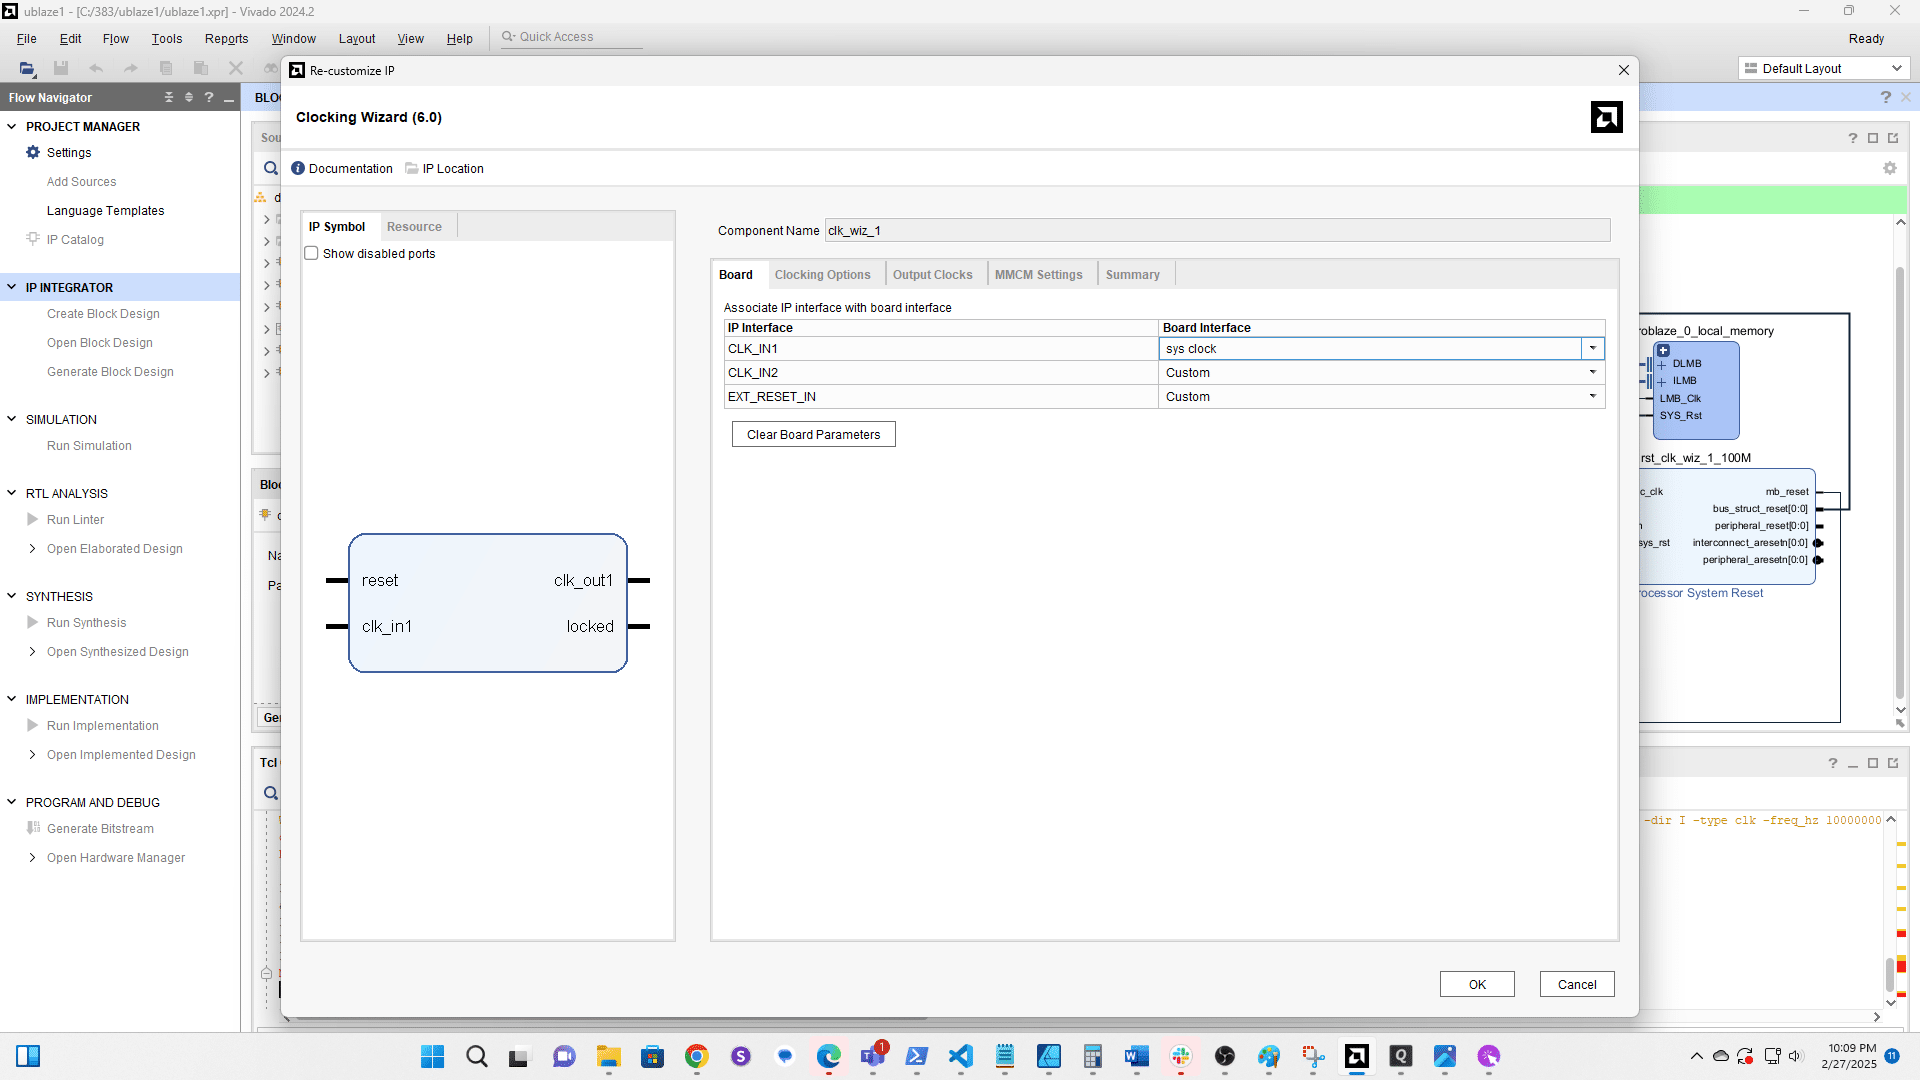Enable Show disabled ports checkbox
This screenshot has width=1920, height=1080.
tap(312, 253)
